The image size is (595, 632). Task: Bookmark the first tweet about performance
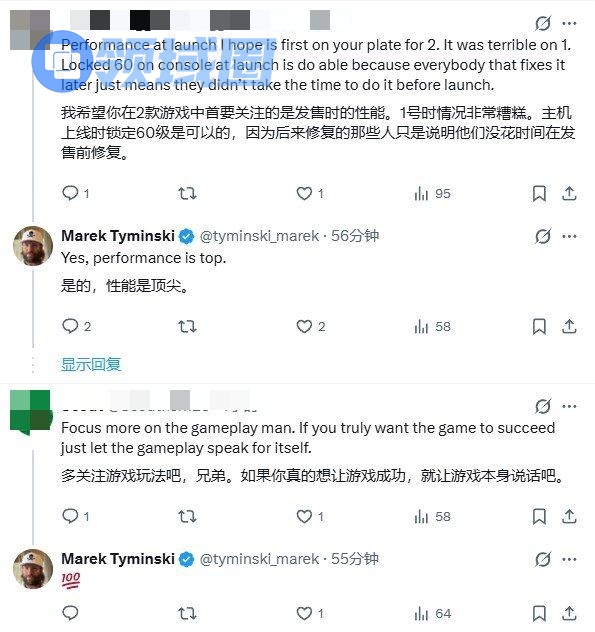pos(539,194)
